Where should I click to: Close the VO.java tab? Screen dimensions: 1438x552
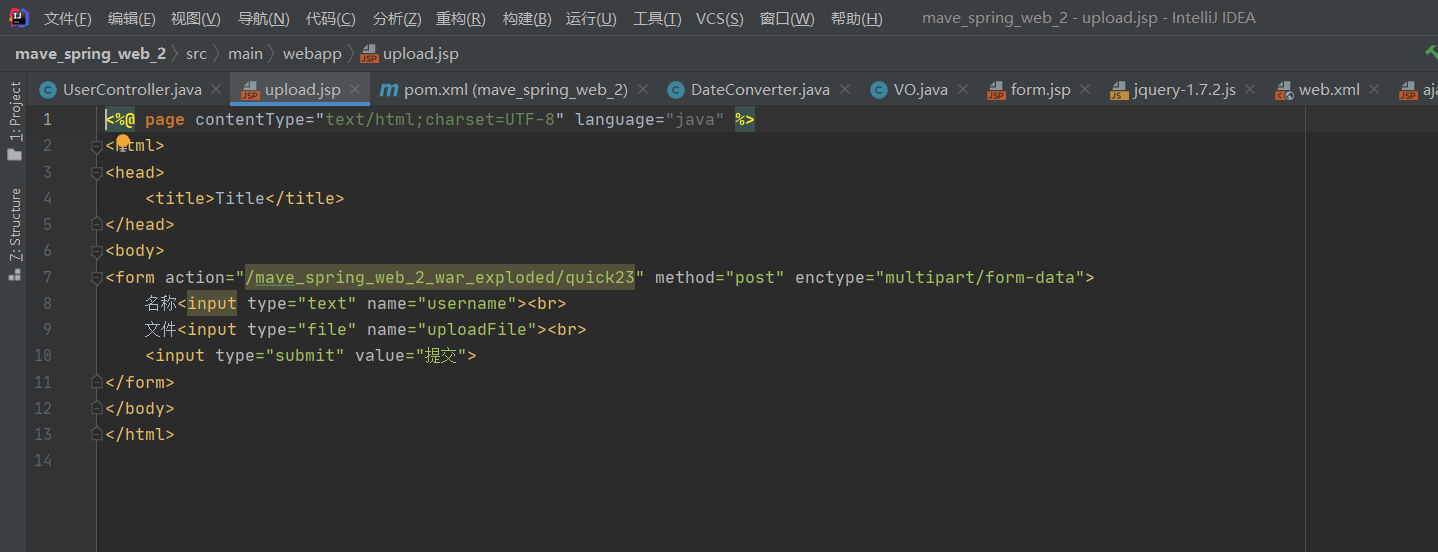coord(963,90)
